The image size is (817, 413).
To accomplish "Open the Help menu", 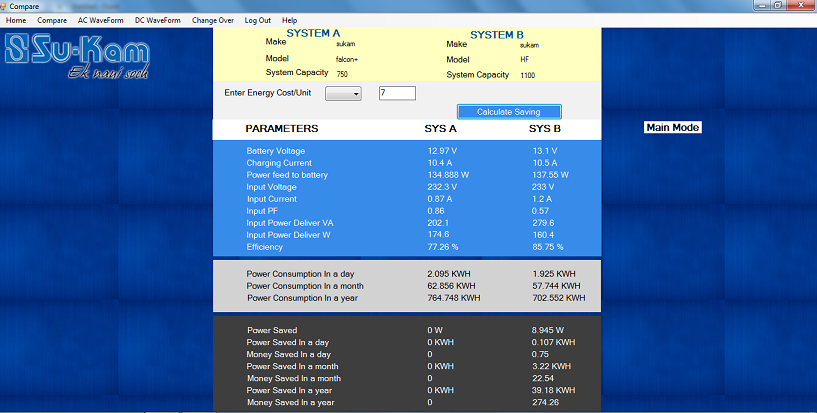I will point(289,20).
